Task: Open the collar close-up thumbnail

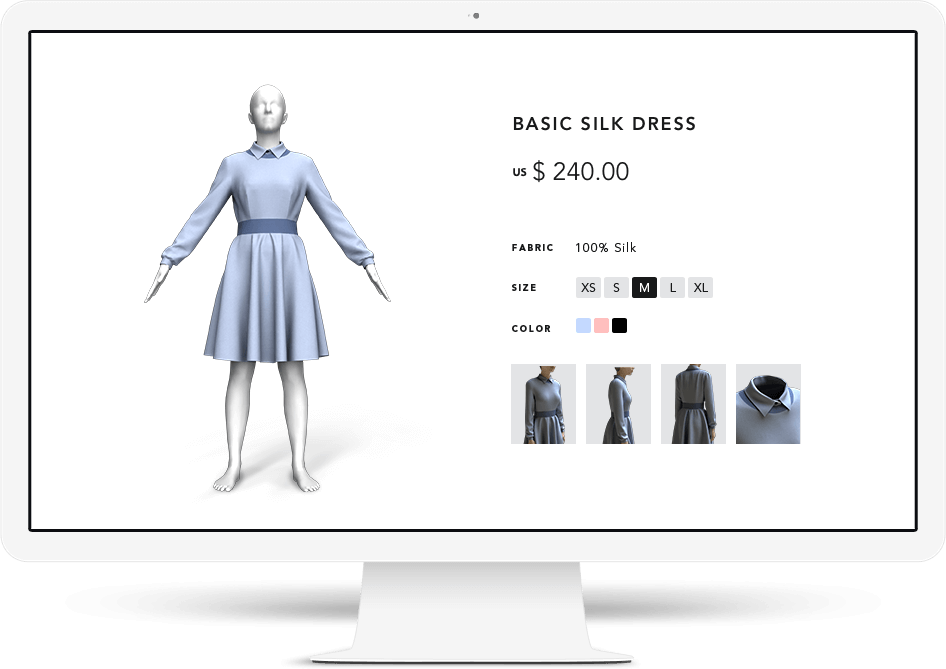Action: tap(768, 404)
